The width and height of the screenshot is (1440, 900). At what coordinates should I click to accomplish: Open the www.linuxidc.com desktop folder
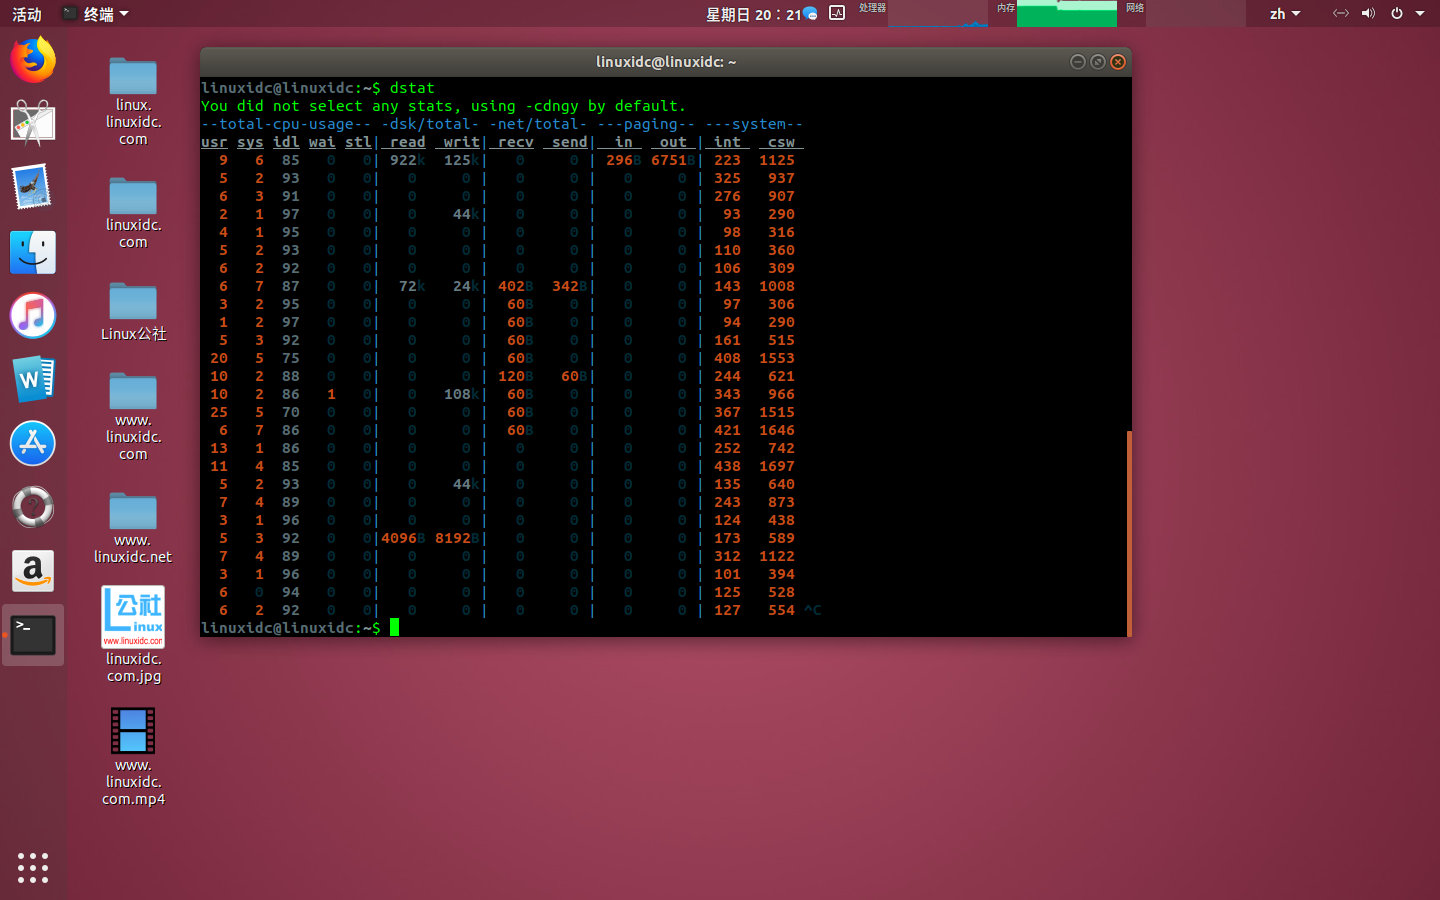(x=133, y=416)
